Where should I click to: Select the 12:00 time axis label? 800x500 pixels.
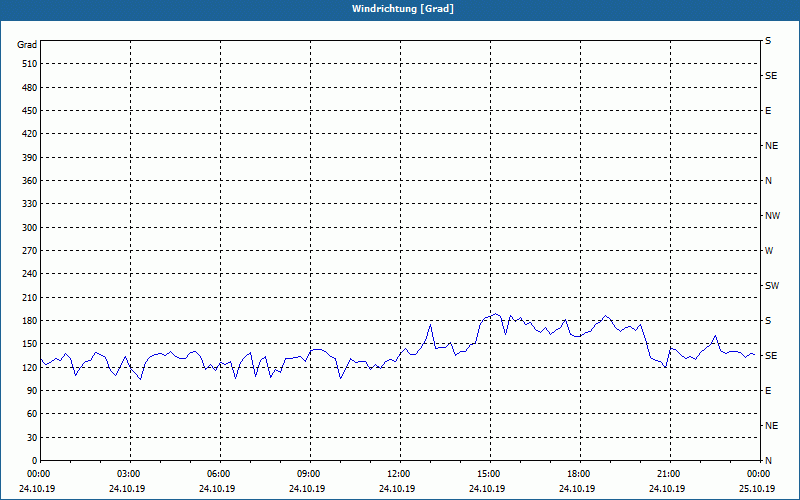pos(401,474)
